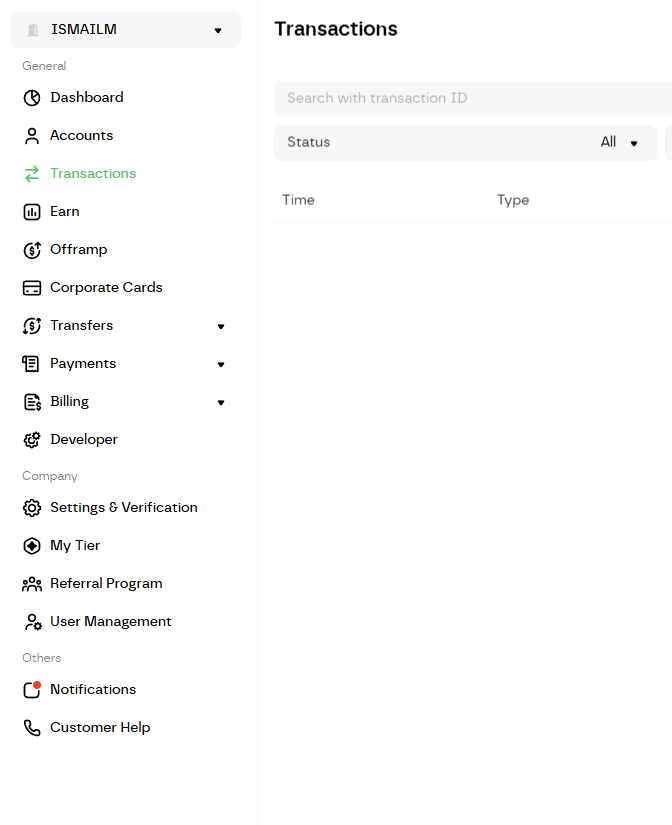Click the Time column header
This screenshot has height=825, width=672.
tap(298, 200)
